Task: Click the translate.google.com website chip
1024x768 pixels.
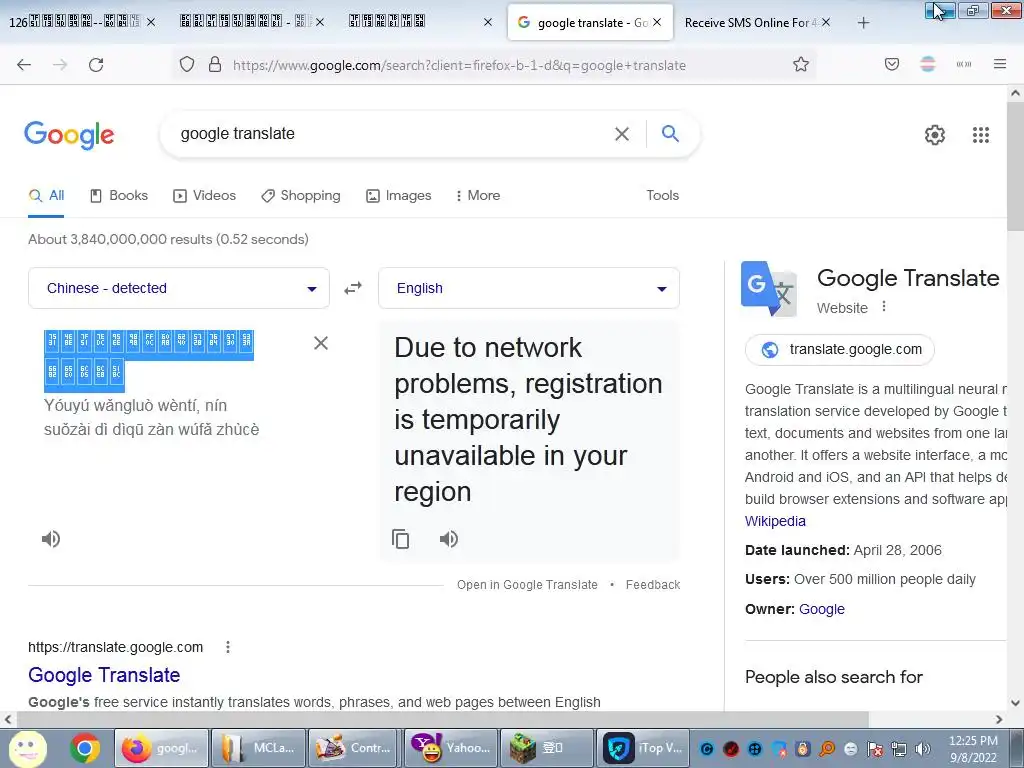Action: (x=840, y=349)
